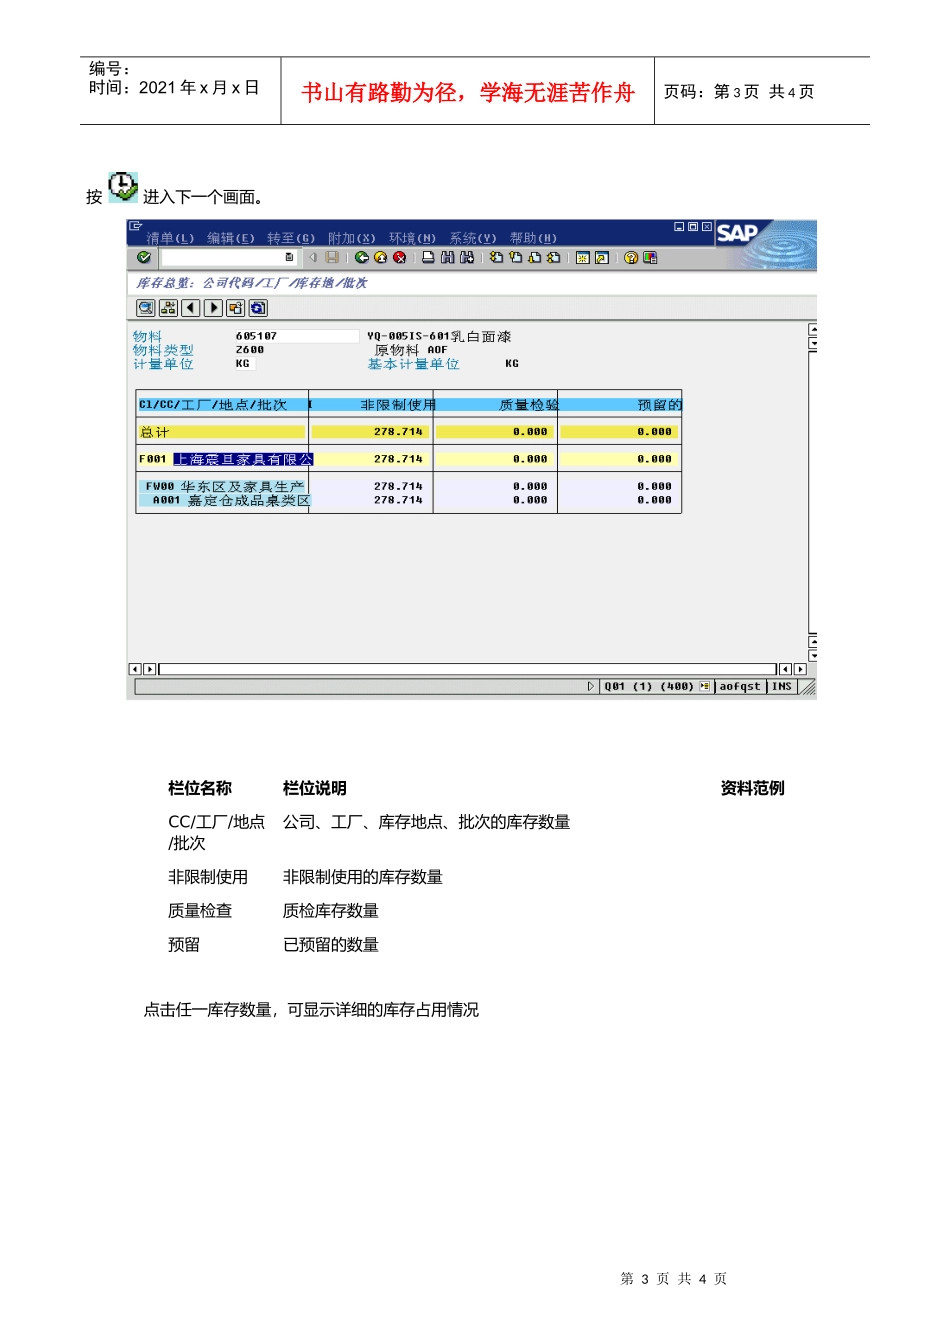Open the 附加(X) menu

[x=352, y=238]
